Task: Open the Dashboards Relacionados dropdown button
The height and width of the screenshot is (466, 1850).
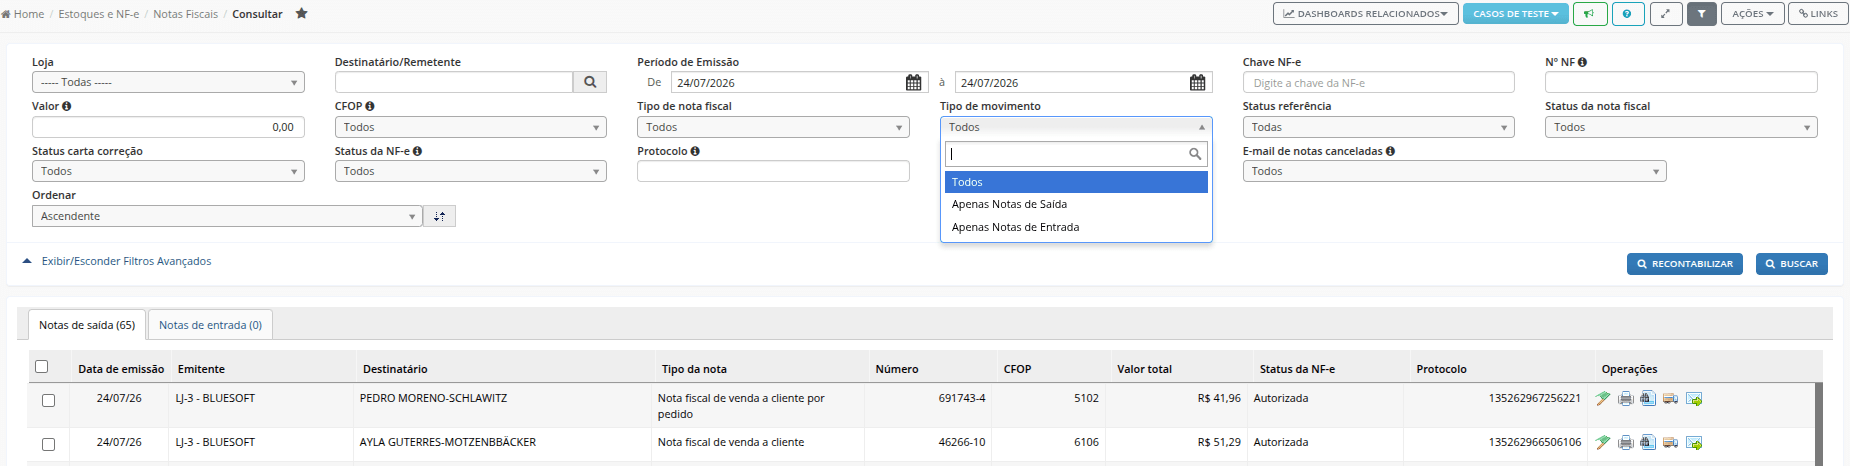Action: (x=1365, y=14)
